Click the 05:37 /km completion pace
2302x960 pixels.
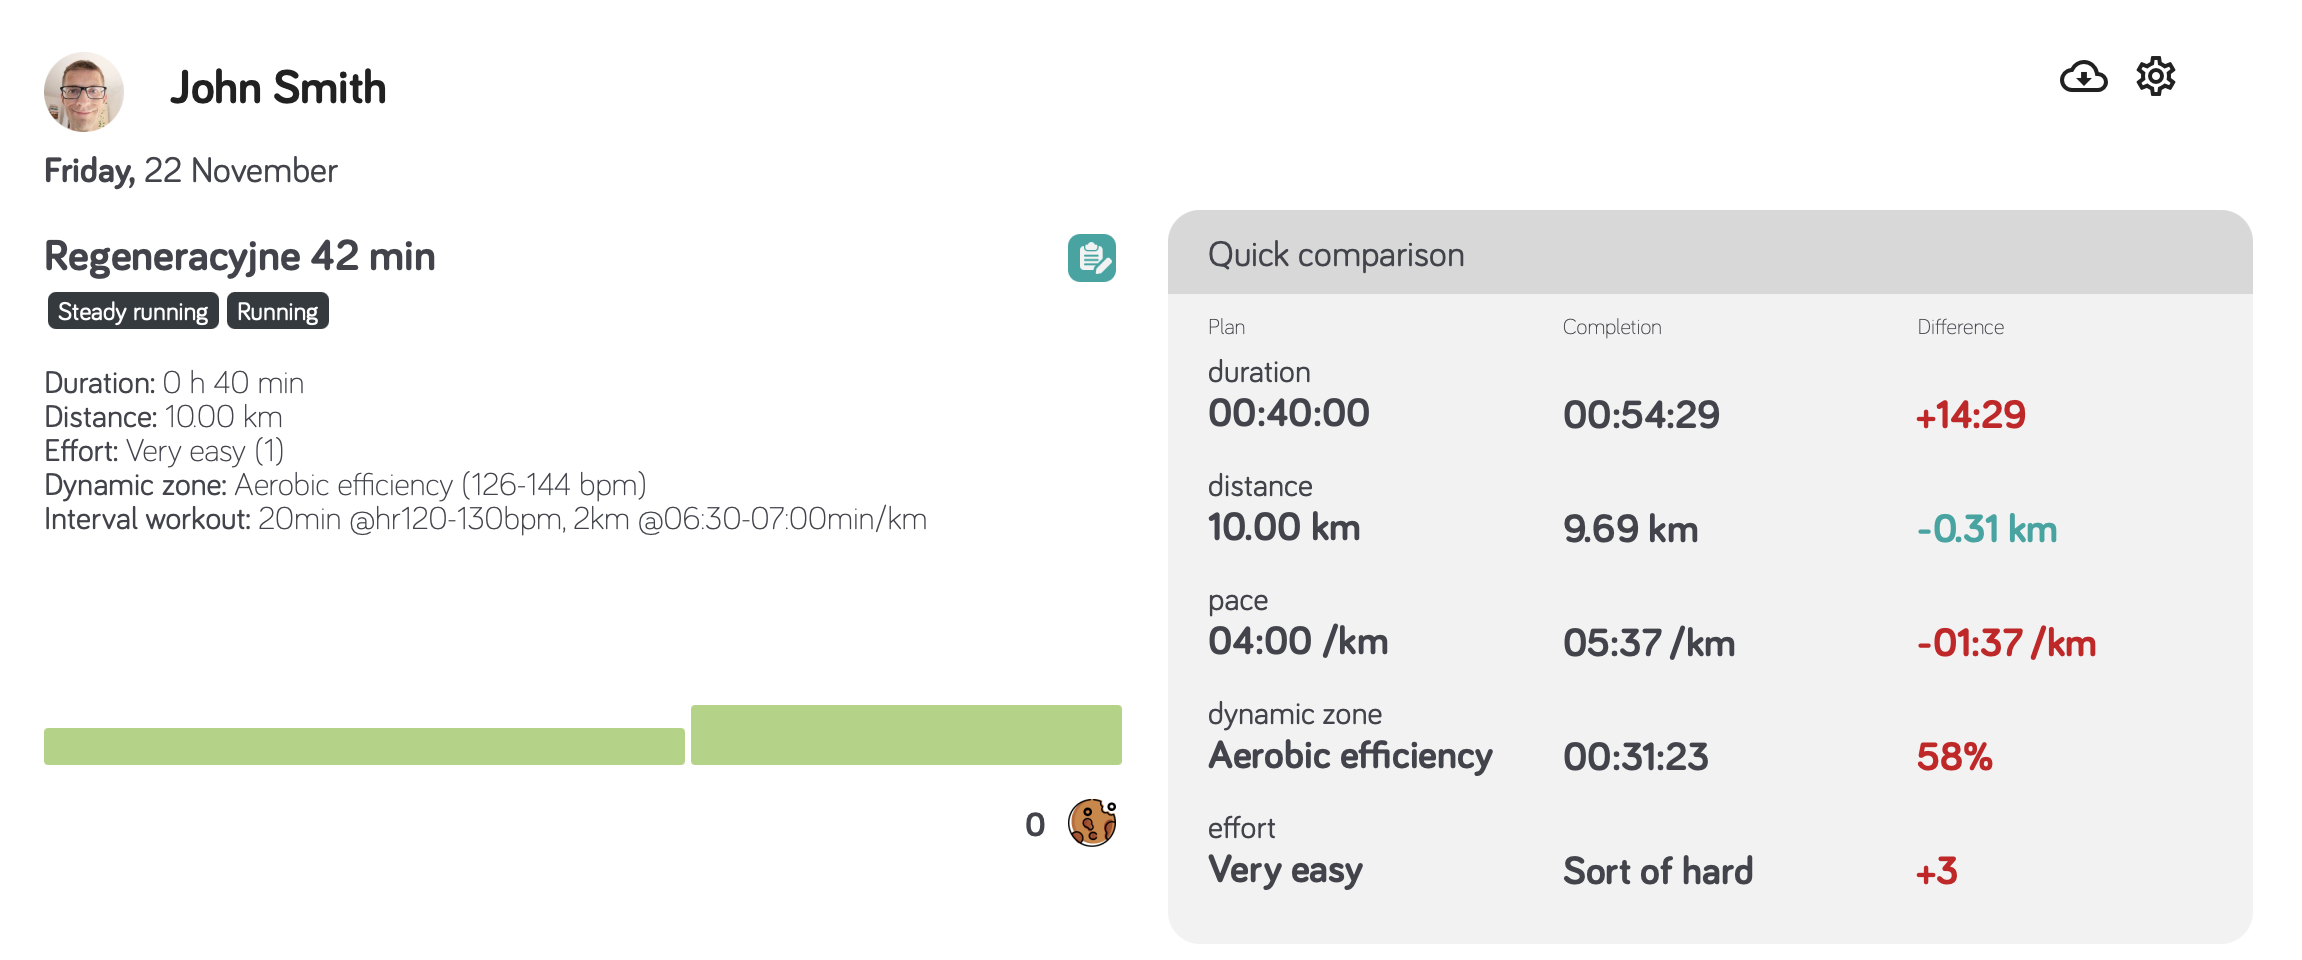click(1649, 643)
